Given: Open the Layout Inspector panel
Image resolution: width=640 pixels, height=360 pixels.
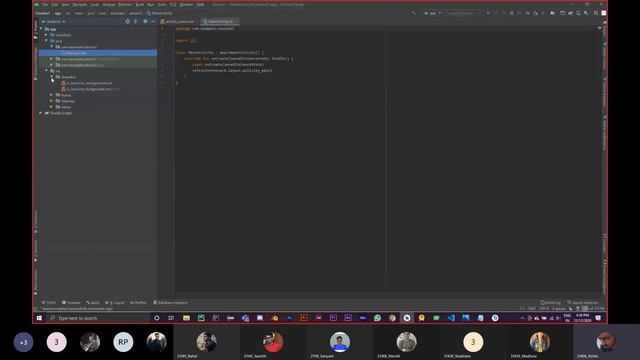Looking at the screenshot, I should point(583,302).
